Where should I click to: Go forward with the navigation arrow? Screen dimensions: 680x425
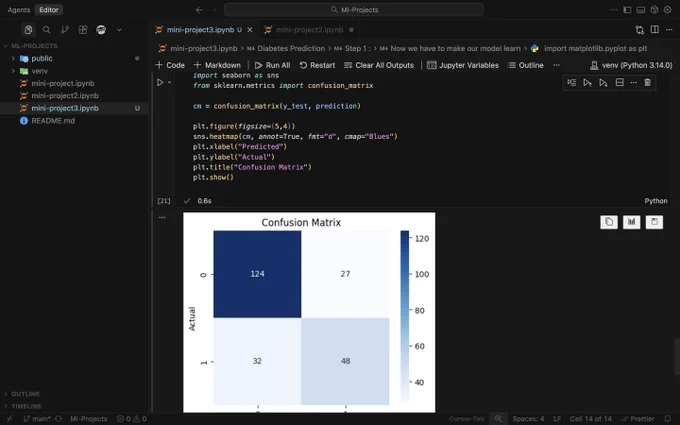coord(213,10)
